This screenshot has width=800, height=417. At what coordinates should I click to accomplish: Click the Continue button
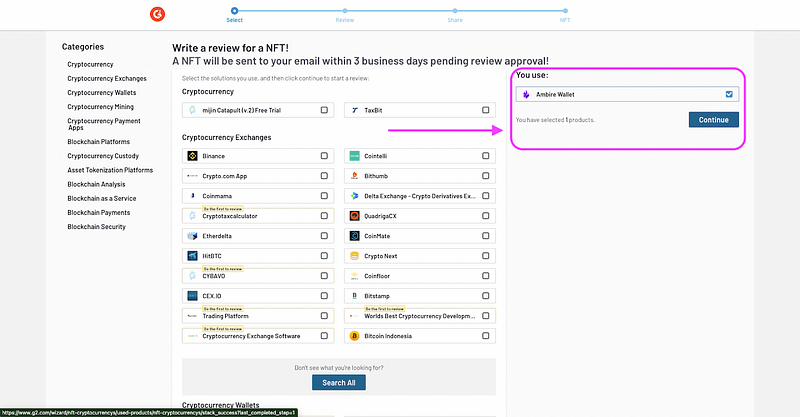pos(713,119)
